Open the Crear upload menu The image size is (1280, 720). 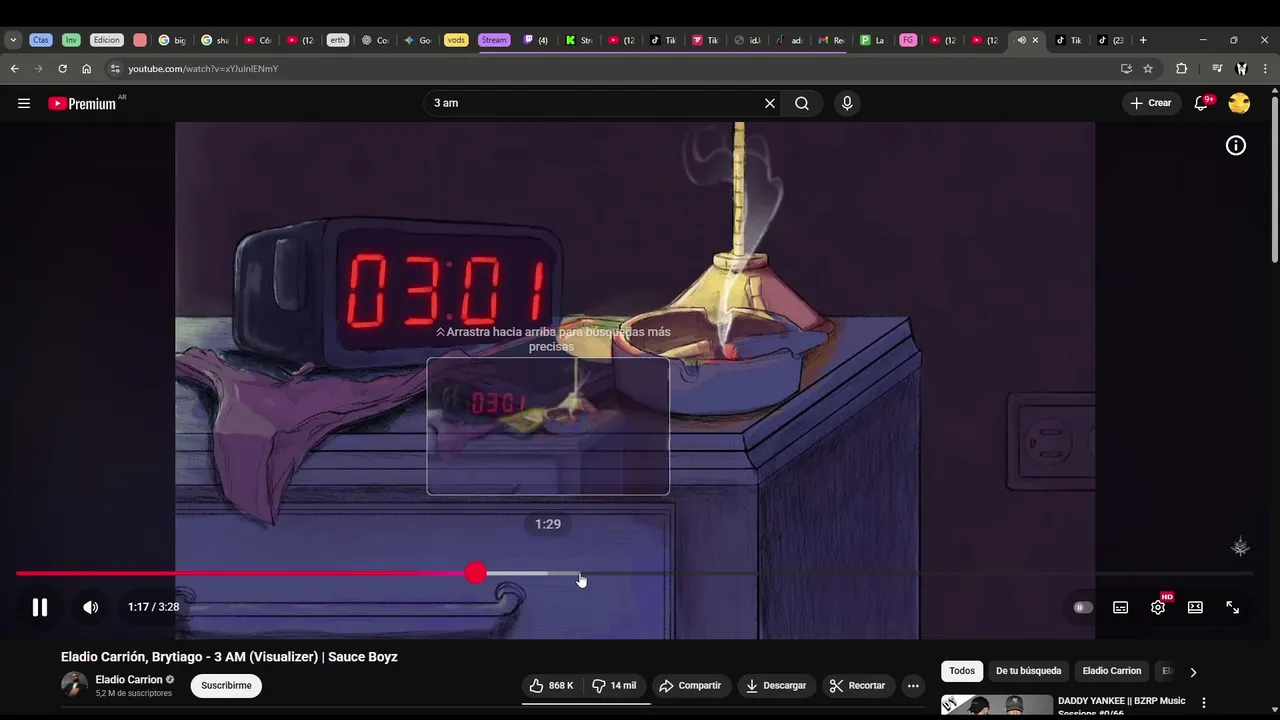point(1151,103)
